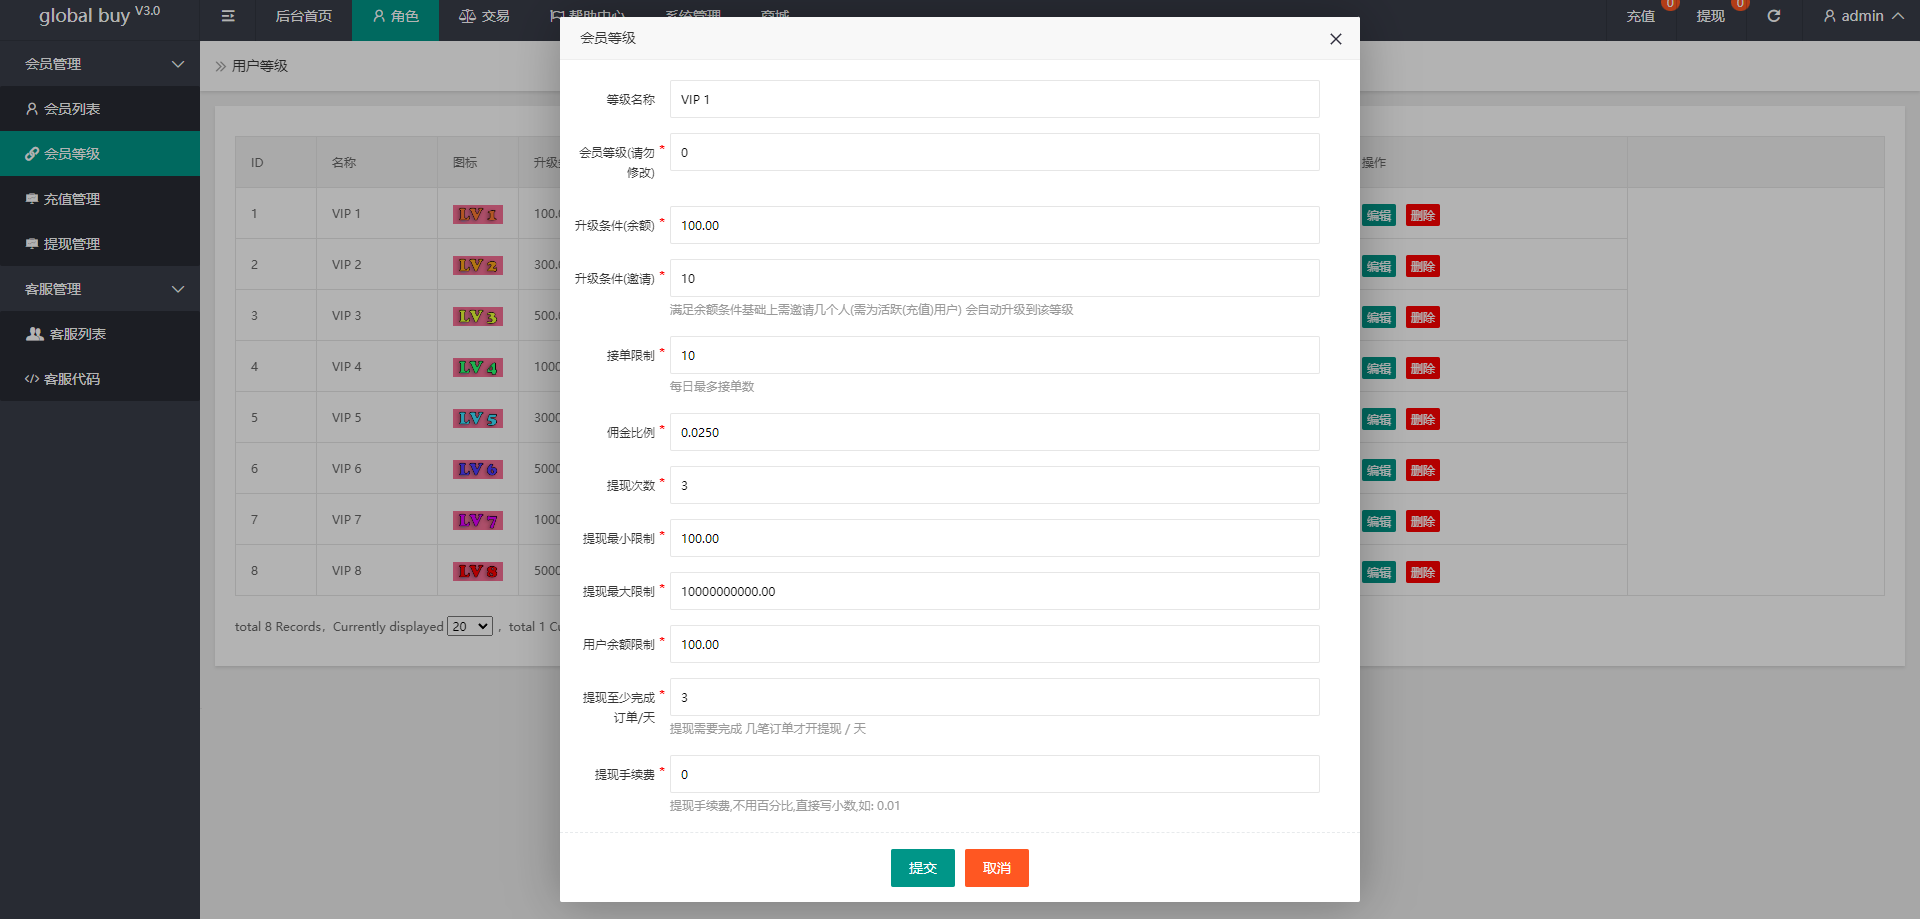Click the 等级名称 field containing VIP 1
The width and height of the screenshot is (1920, 919).
pos(994,99)
